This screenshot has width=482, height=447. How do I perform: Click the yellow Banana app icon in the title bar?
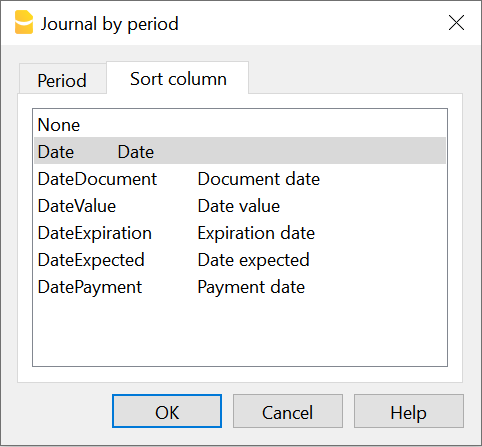(24, 22)
